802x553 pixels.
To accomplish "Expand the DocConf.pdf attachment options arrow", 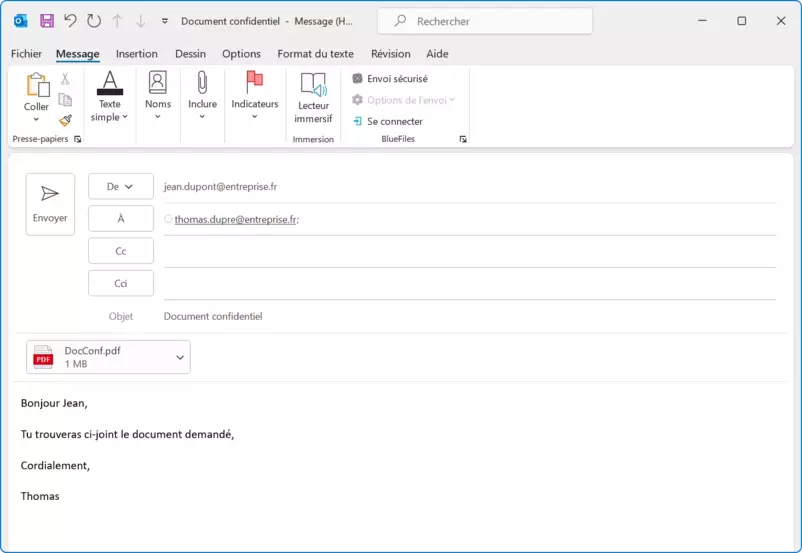I will 180,357.
